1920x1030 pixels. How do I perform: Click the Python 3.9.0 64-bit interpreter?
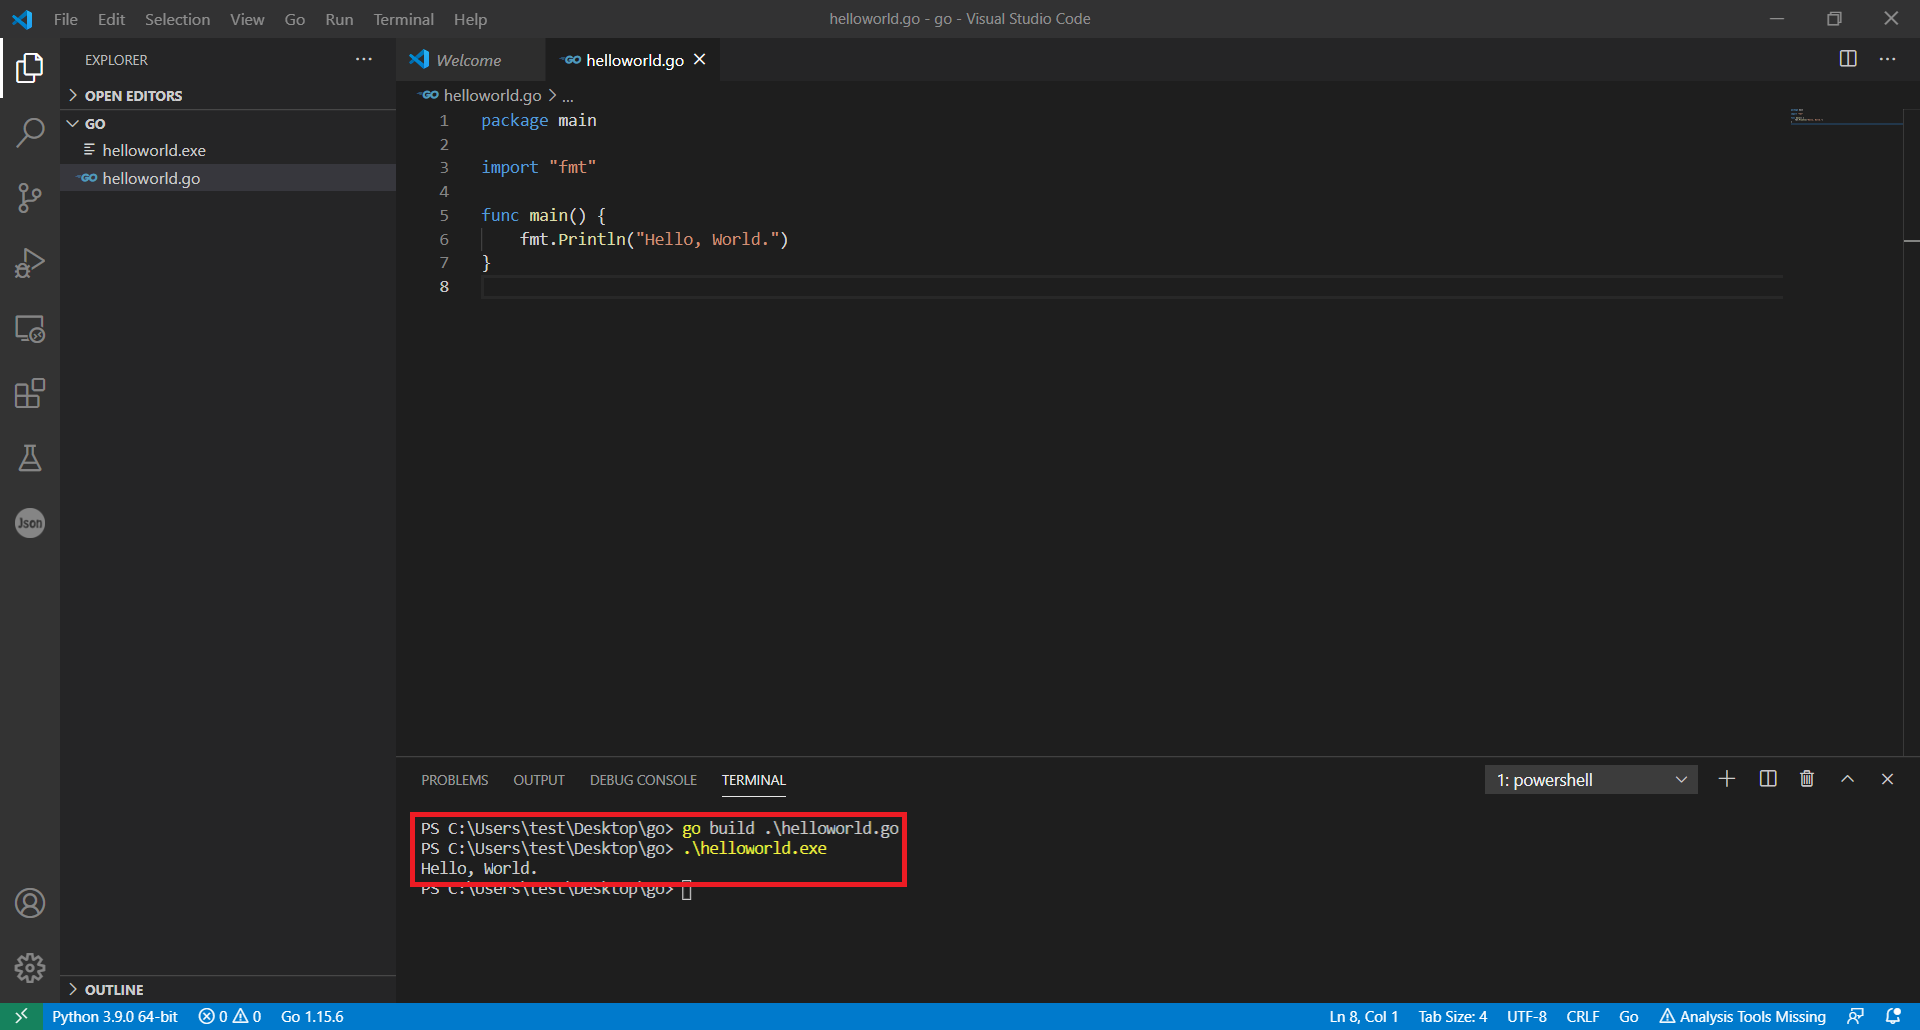115,1016
